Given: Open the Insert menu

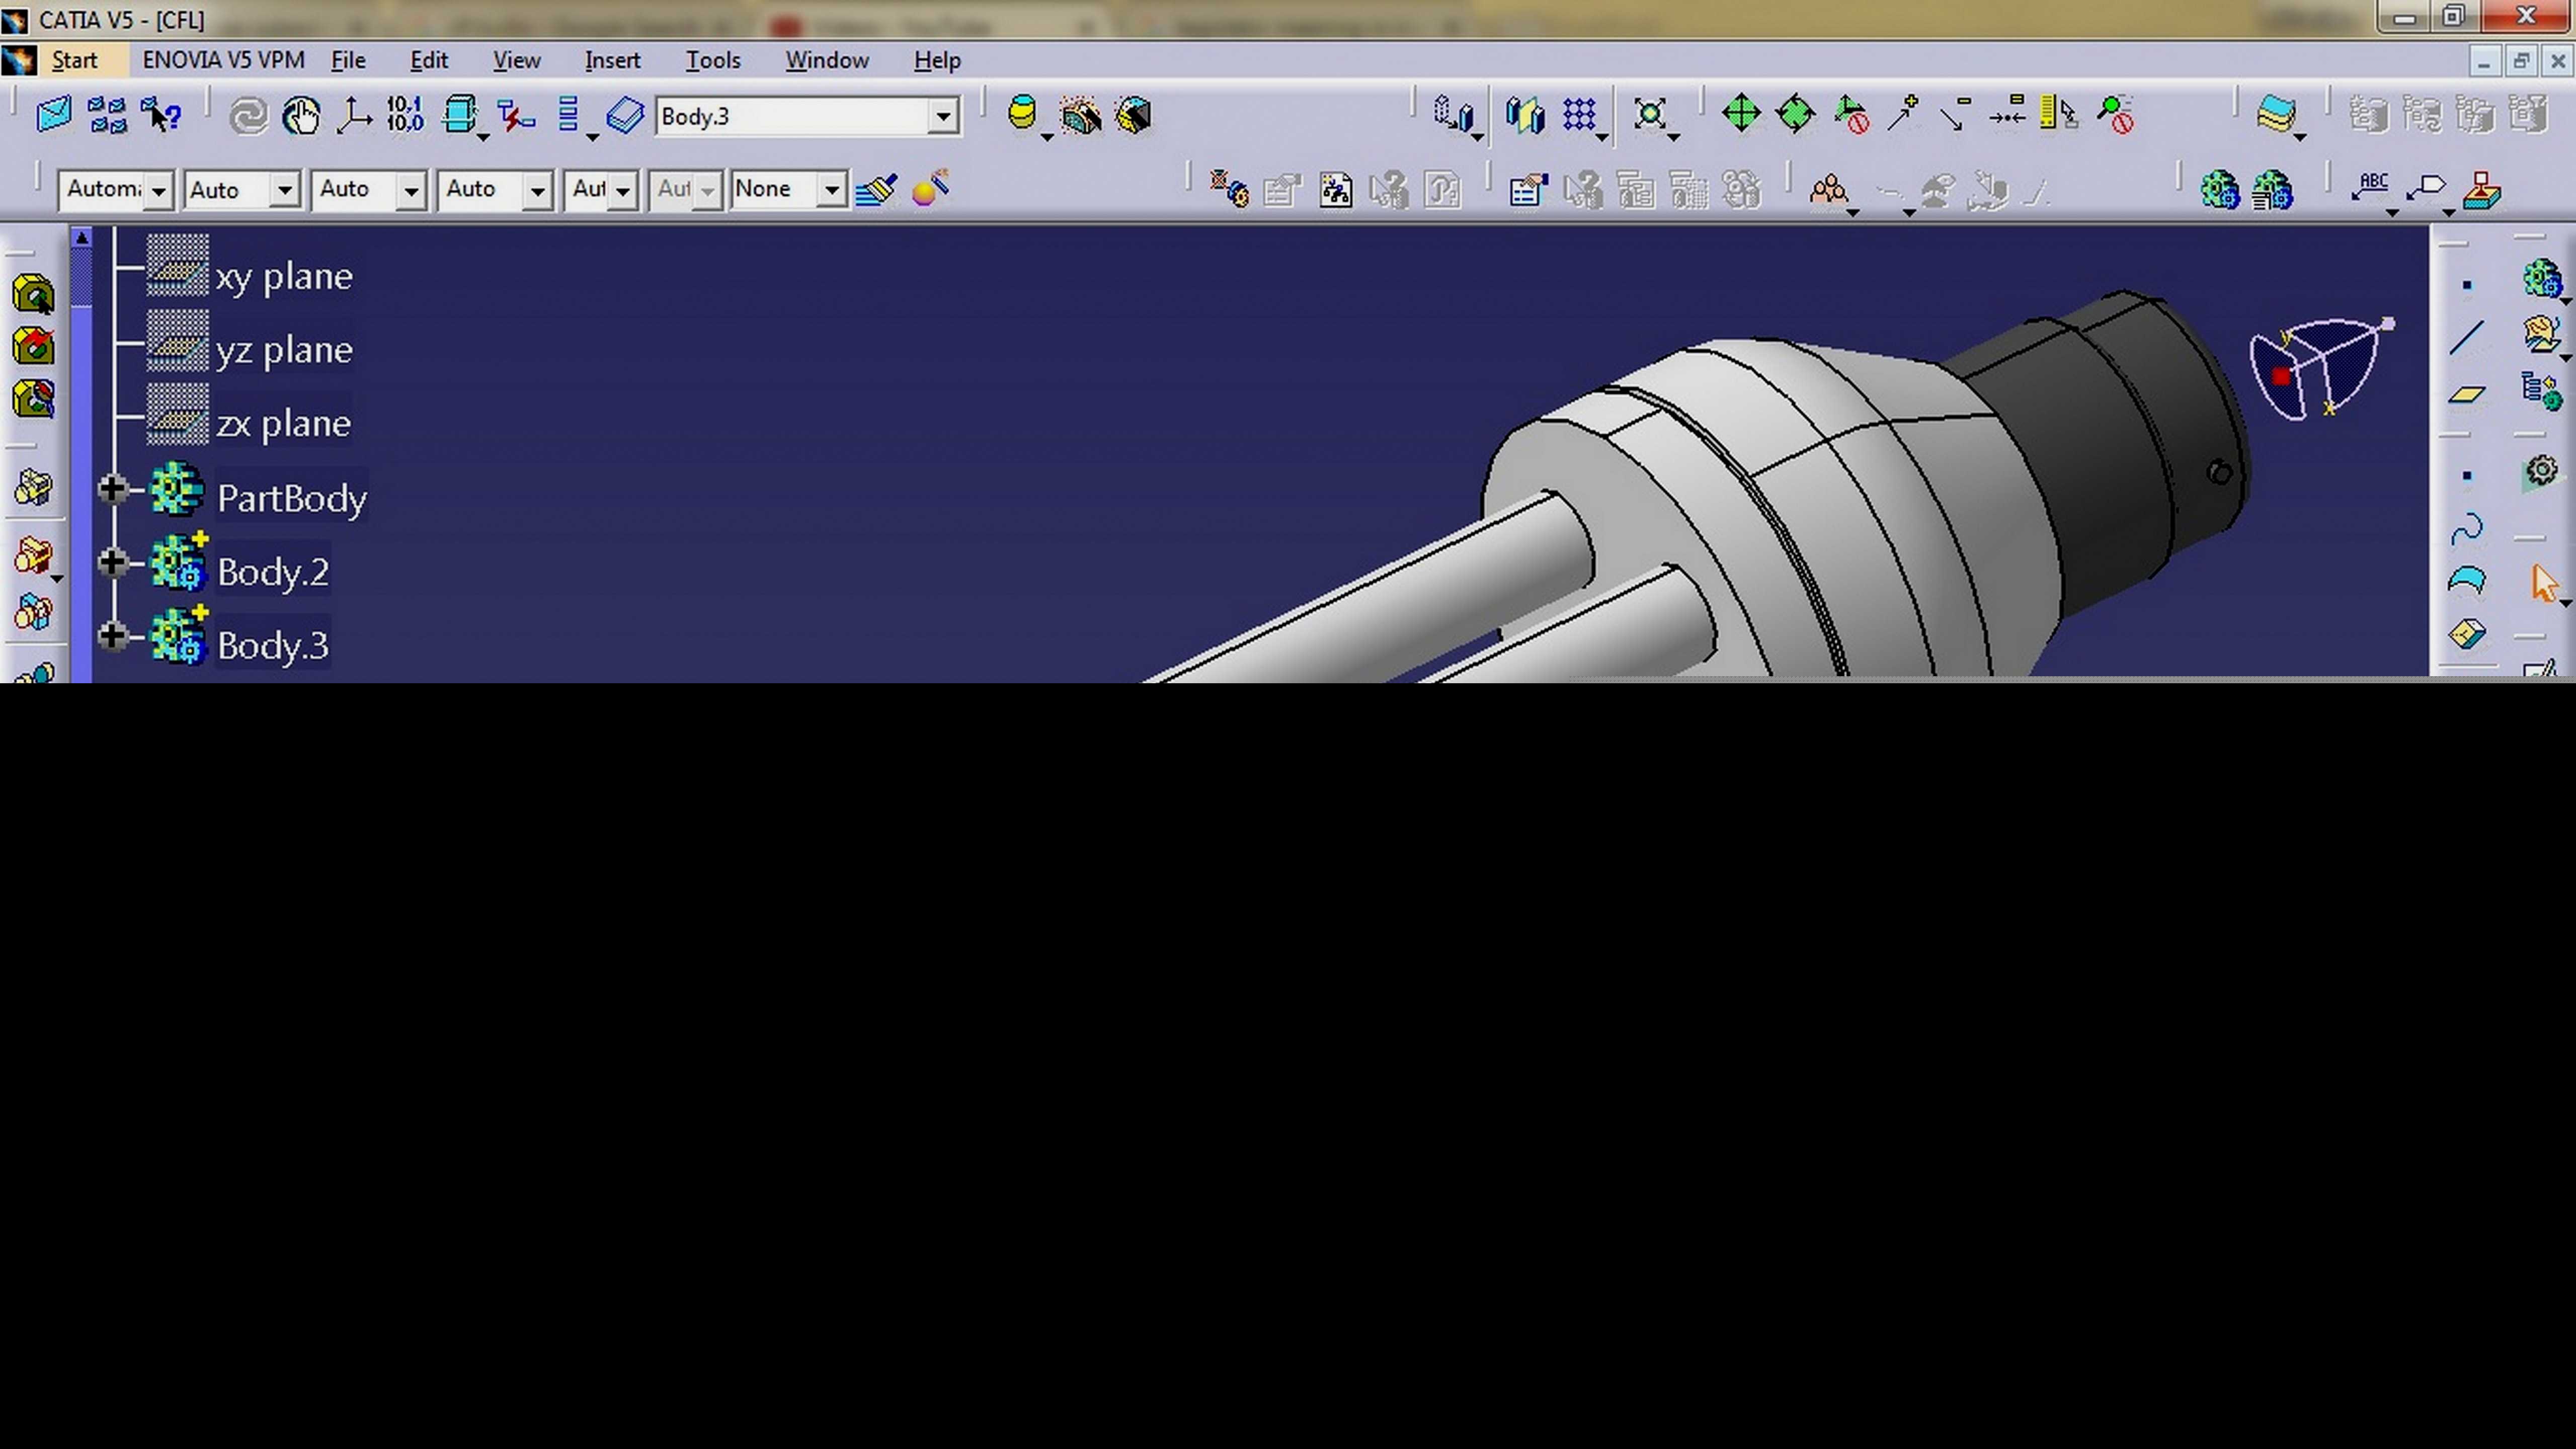Looking at the screenshot, I should tap(612, 60).
